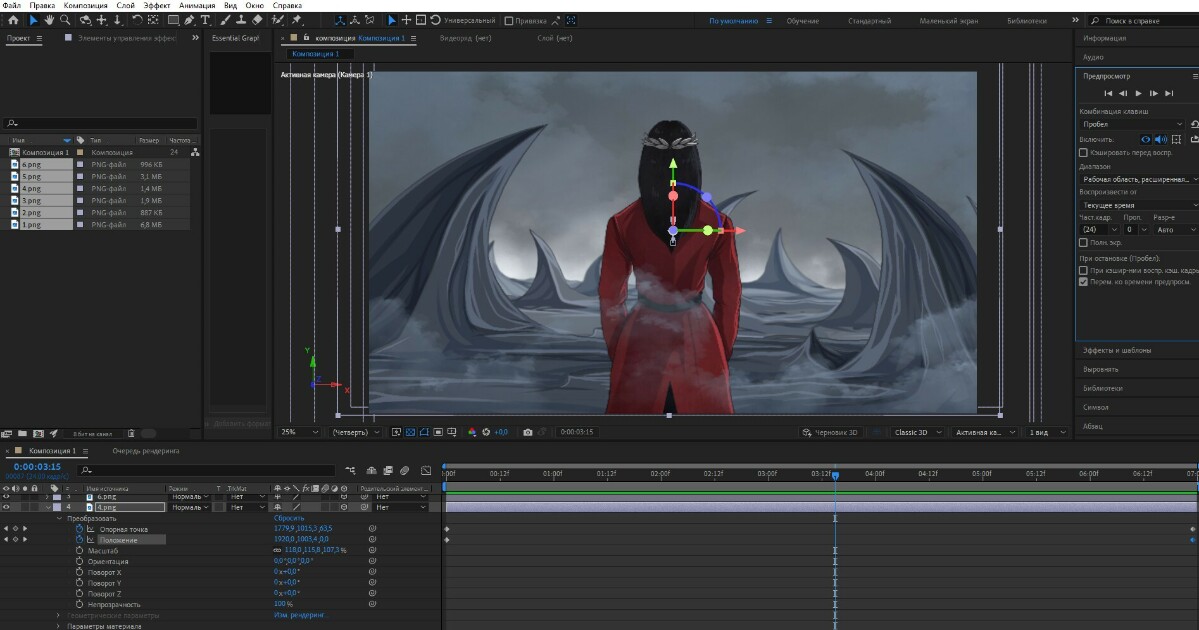Open the Композиция menu
Image resolution: width=1199 pixels, height=630 pixels.
coord(85,5)
